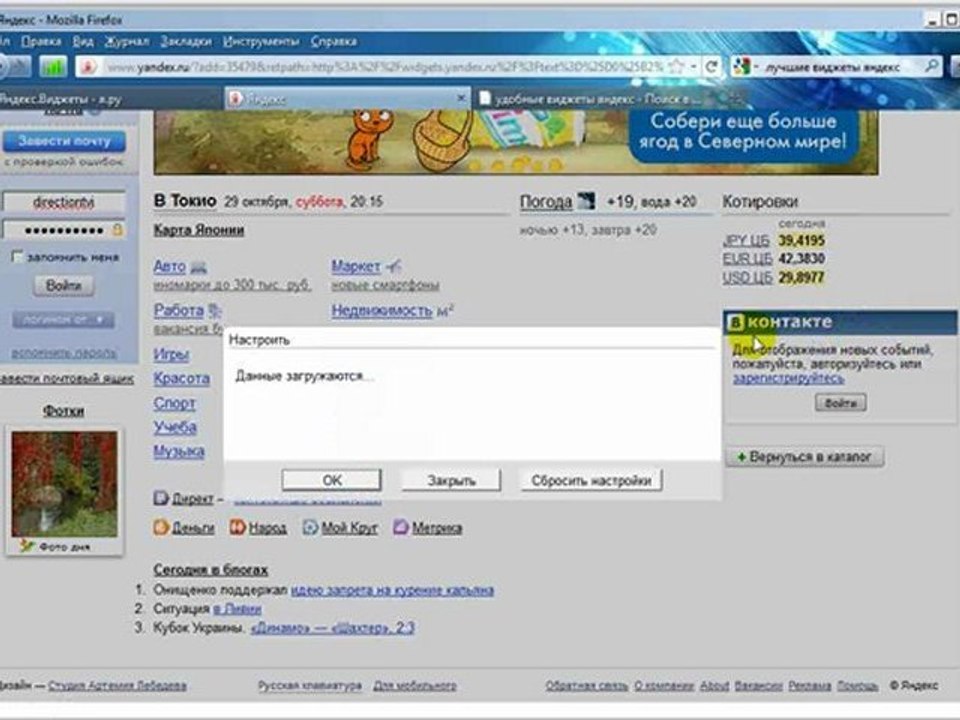Open the Спорт link
The width and height of the screenshot is (960, 720).
pyautogui.click(x=174, y=403)
